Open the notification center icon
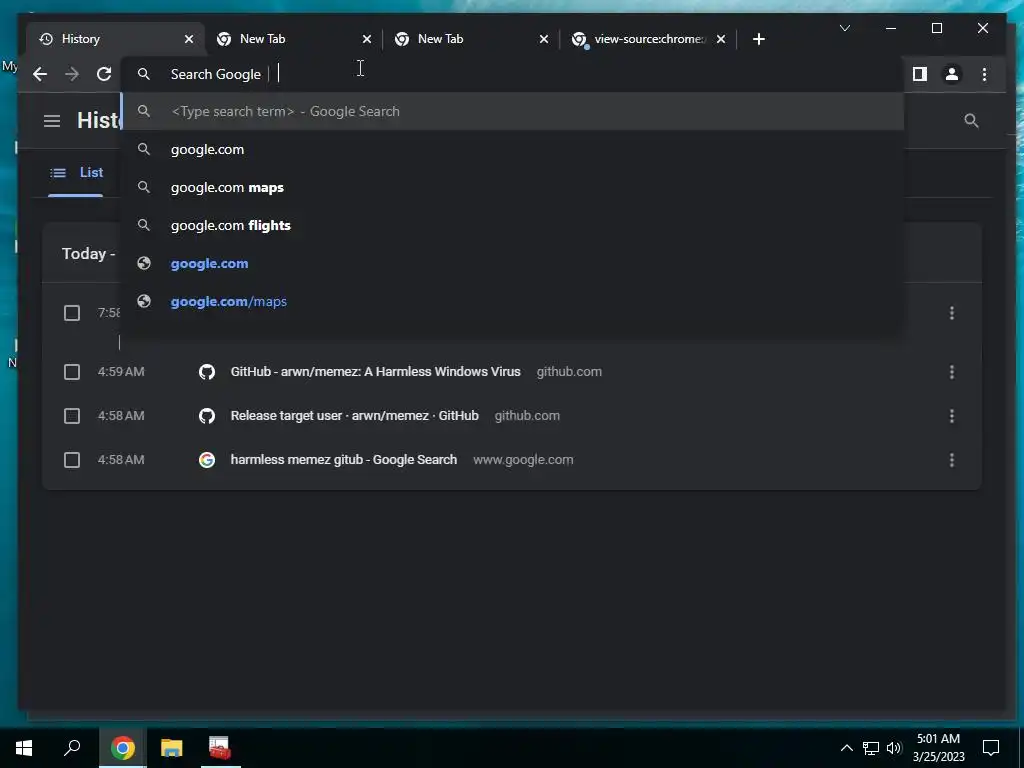Viewport: 1024px width, 768px height. click(991, 748)
